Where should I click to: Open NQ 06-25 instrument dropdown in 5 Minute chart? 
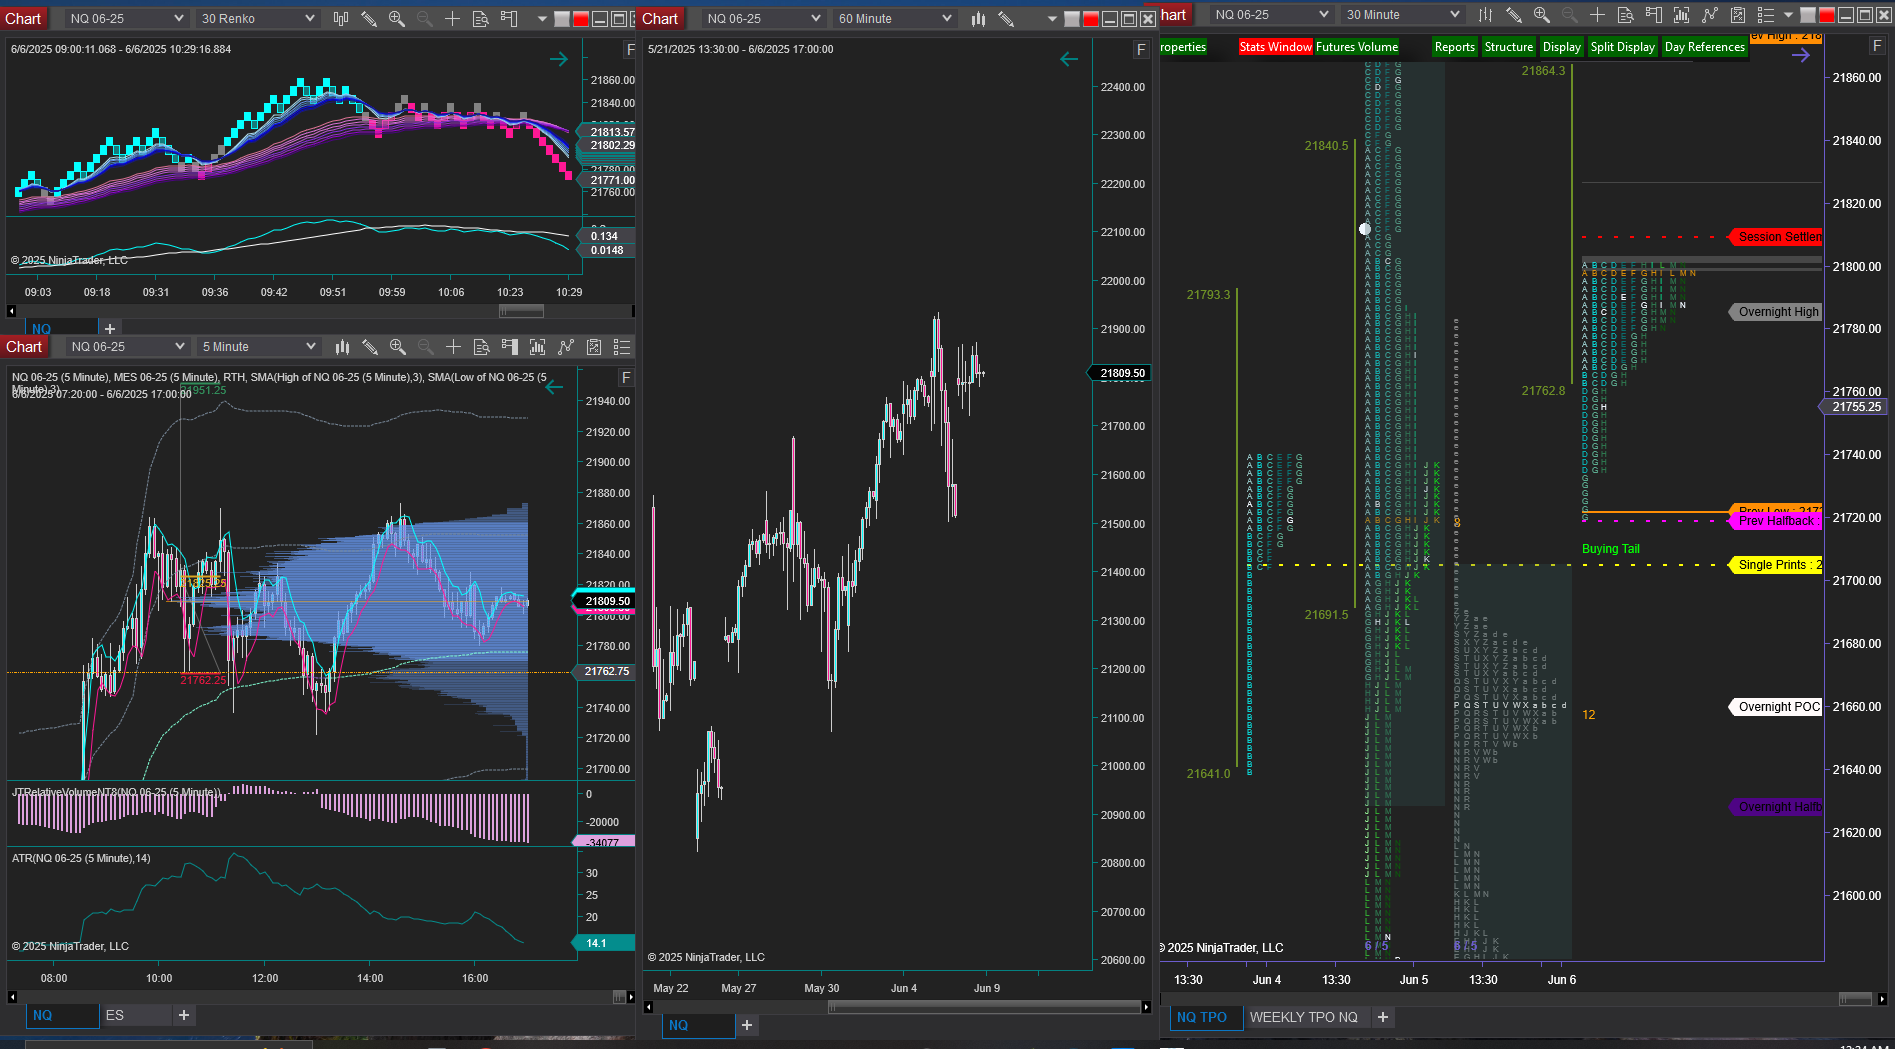[x=128, y=346]
